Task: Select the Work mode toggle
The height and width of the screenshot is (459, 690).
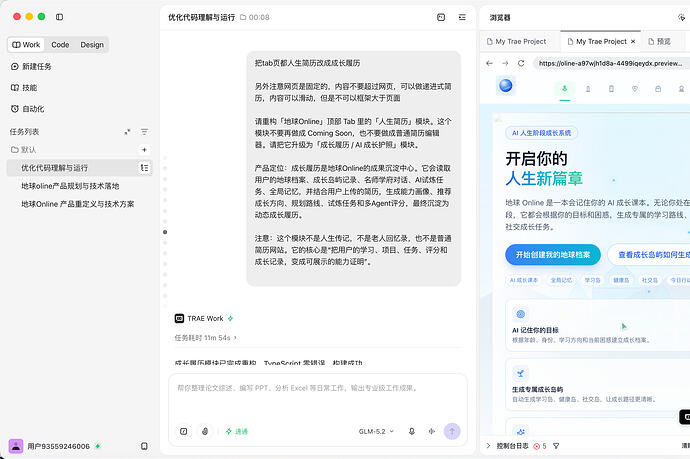Action: pos(26,45)
